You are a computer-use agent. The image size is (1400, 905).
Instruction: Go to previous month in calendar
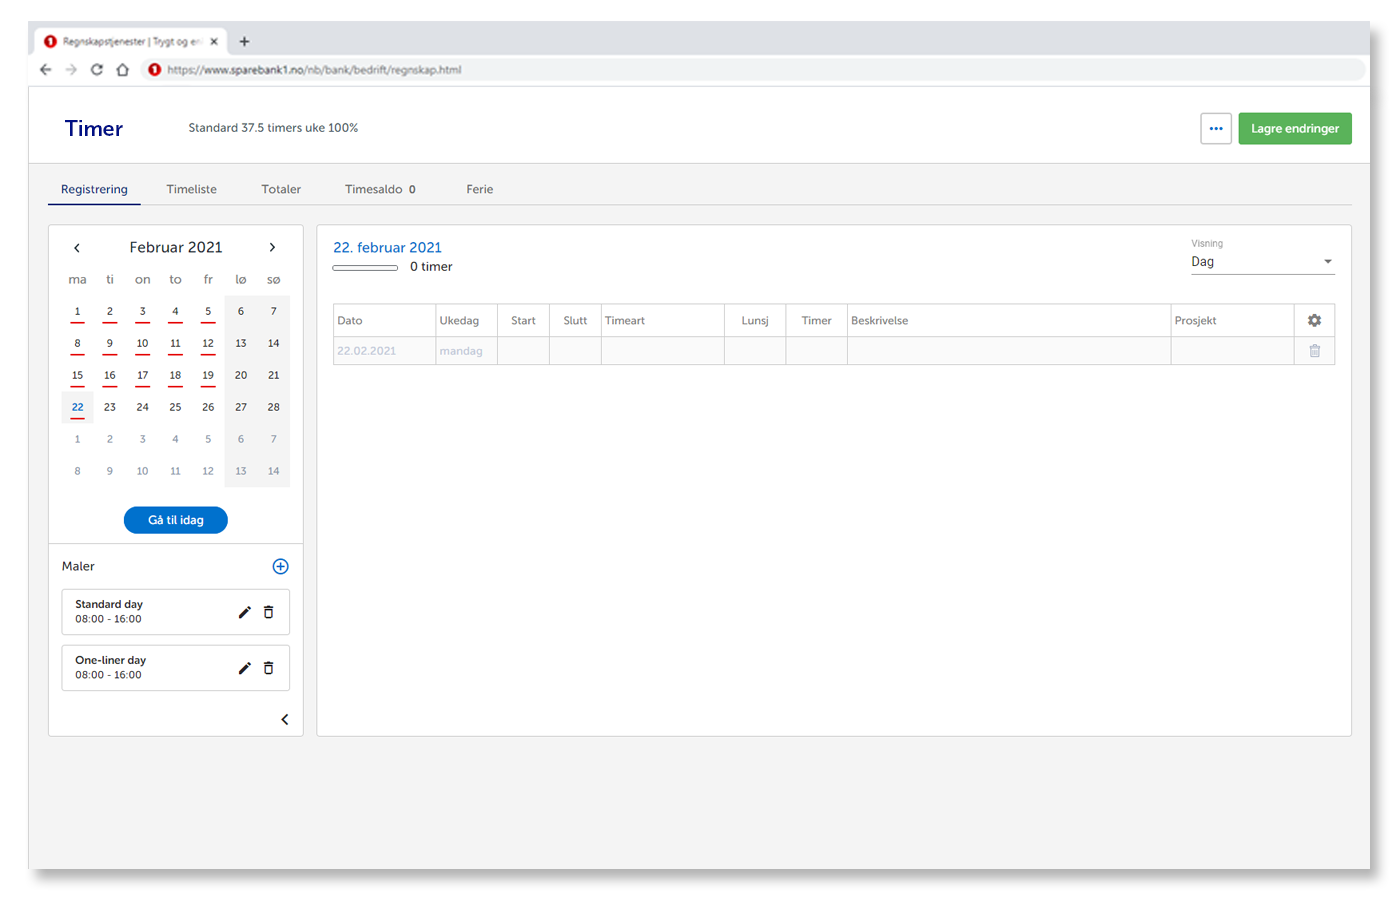77,248
